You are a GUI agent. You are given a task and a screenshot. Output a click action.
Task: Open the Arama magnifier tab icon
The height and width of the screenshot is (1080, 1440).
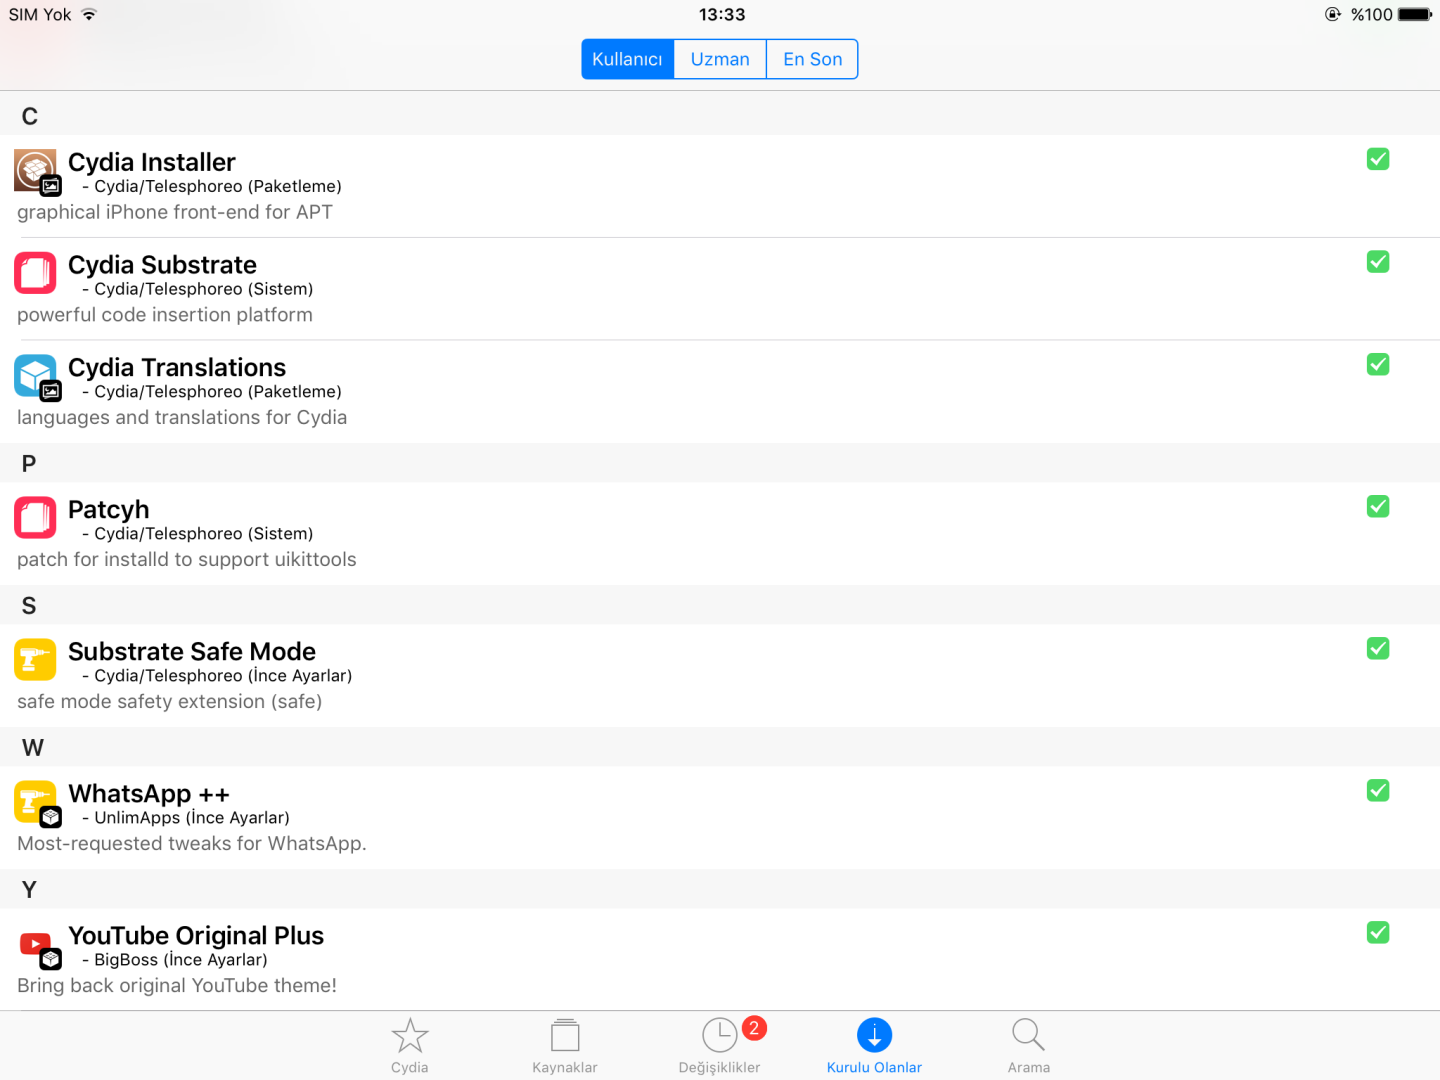pyautogui.click(x=1028, y=1035)
